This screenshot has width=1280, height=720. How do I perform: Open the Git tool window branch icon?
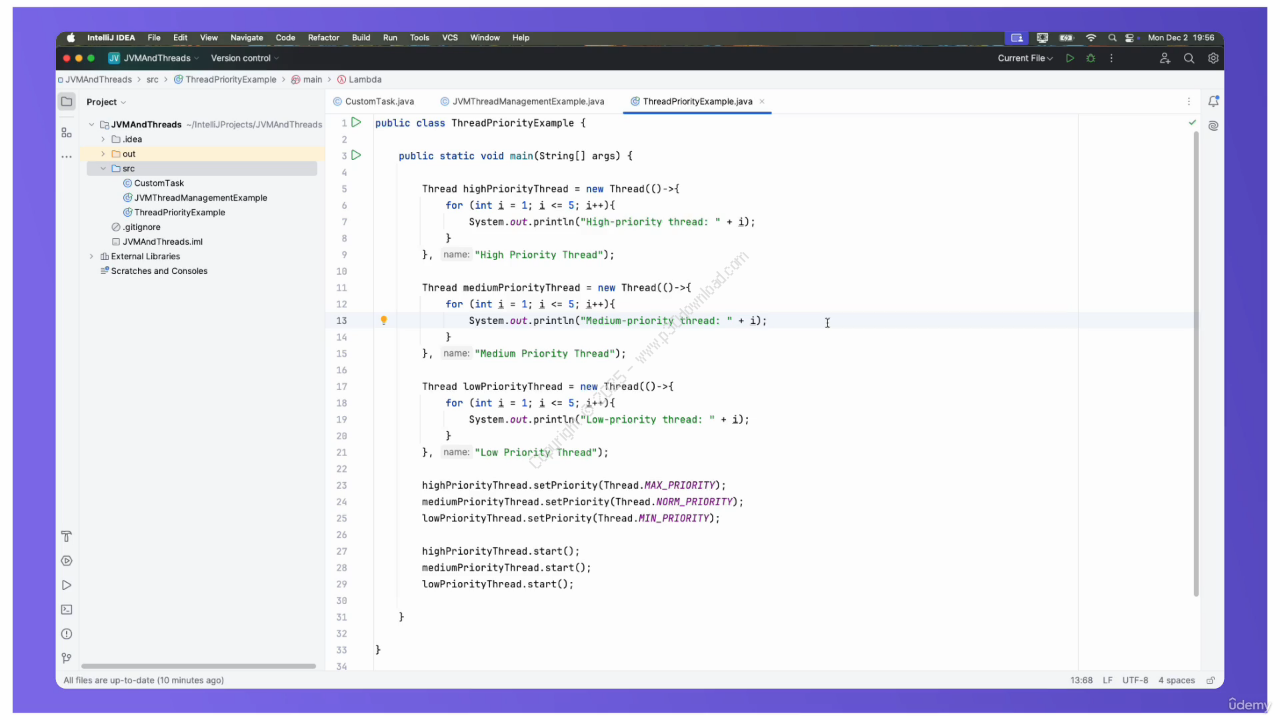[x=66, y=658]
